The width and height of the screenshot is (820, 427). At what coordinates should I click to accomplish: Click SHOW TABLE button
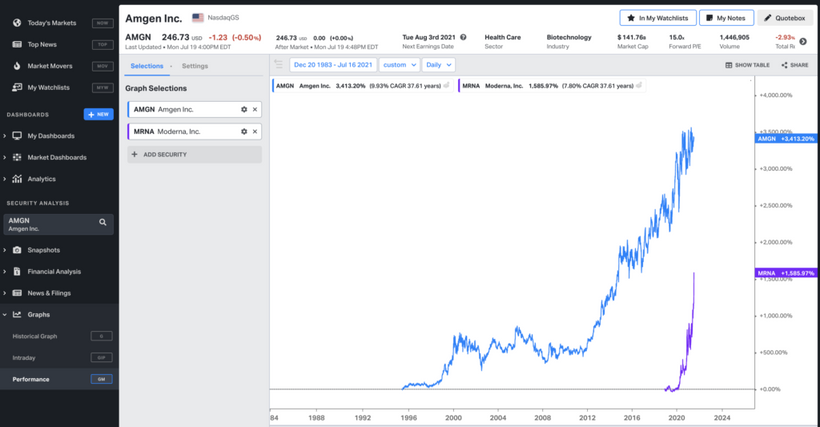[x=747, y=65]
